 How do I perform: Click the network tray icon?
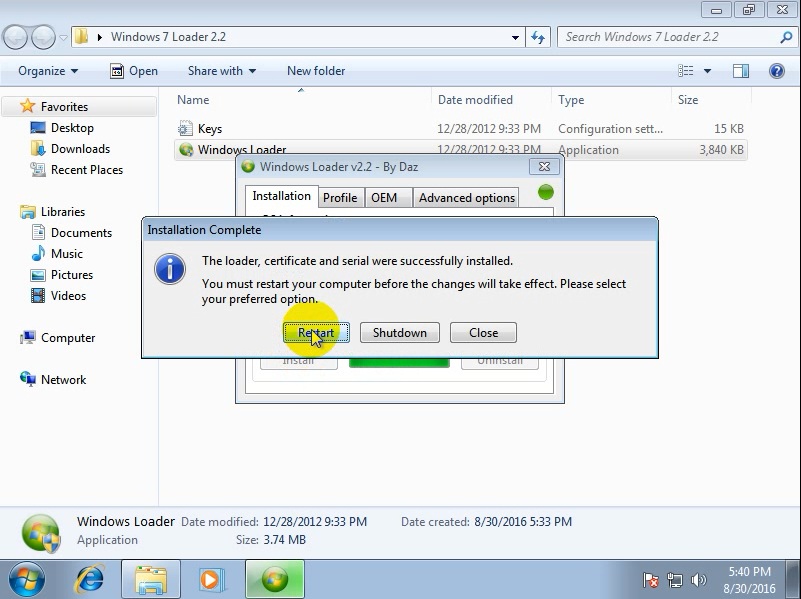tap(675, 580)
